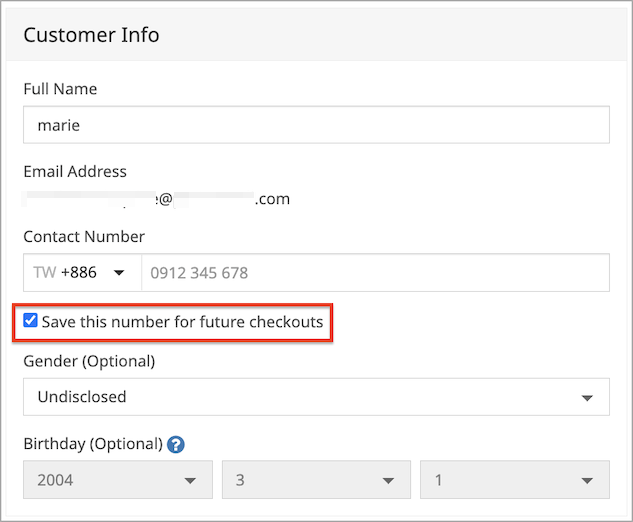
Task: Open the birthday year 2004 dropdown
Action: click(x=118, y=480)
